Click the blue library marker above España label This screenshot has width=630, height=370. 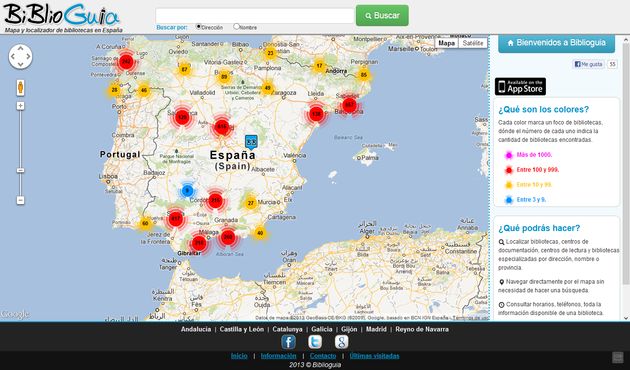coord(251,142)
